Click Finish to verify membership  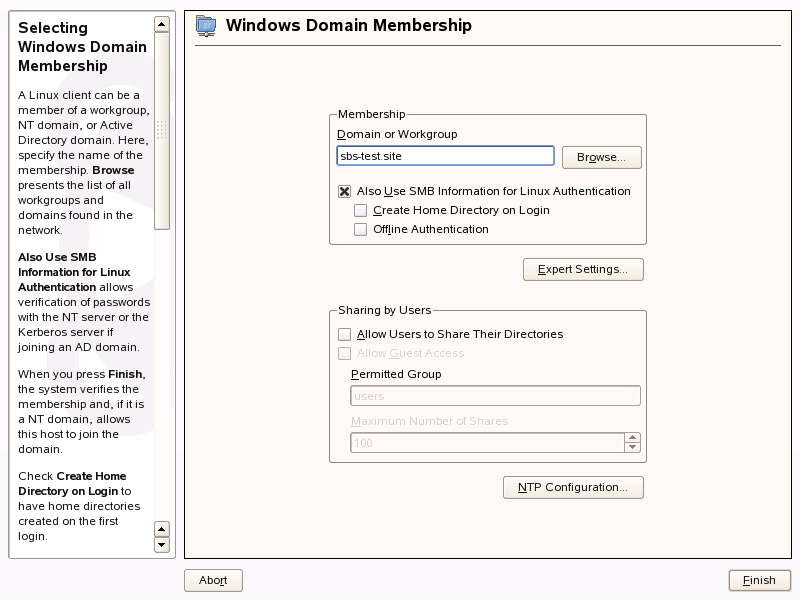[759, 581]
